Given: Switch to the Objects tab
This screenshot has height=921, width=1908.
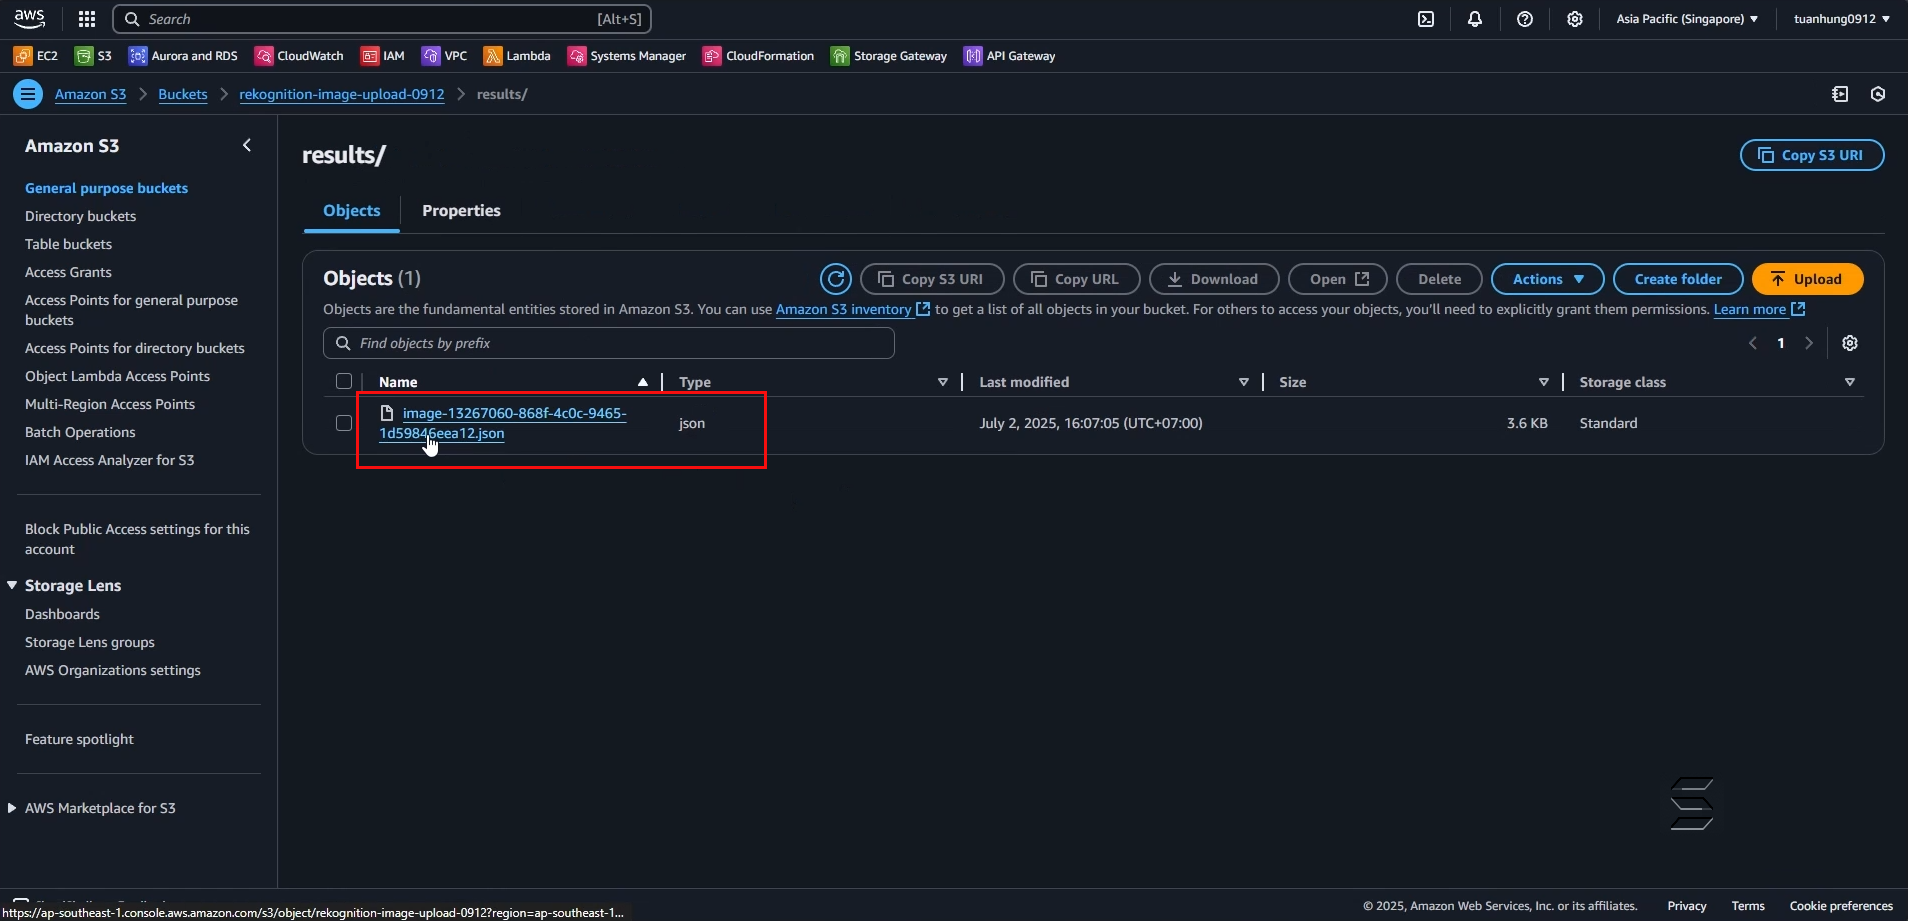Looking at the screenshot, I should point(352,211).
